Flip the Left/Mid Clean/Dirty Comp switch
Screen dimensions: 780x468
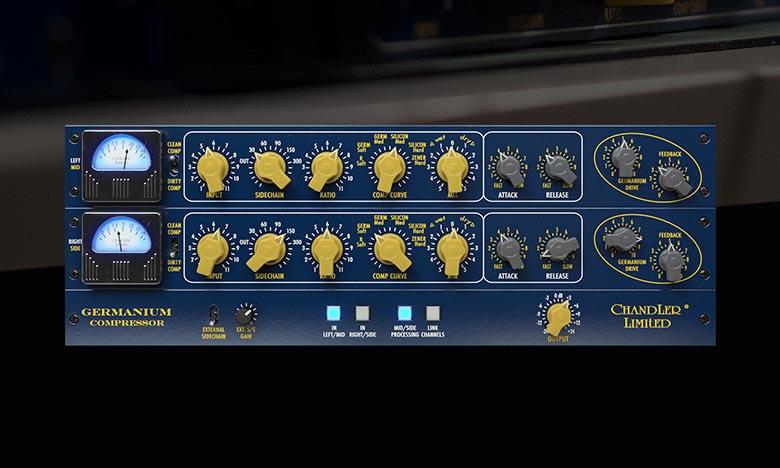pyautogui.click(x=174, y=164)
